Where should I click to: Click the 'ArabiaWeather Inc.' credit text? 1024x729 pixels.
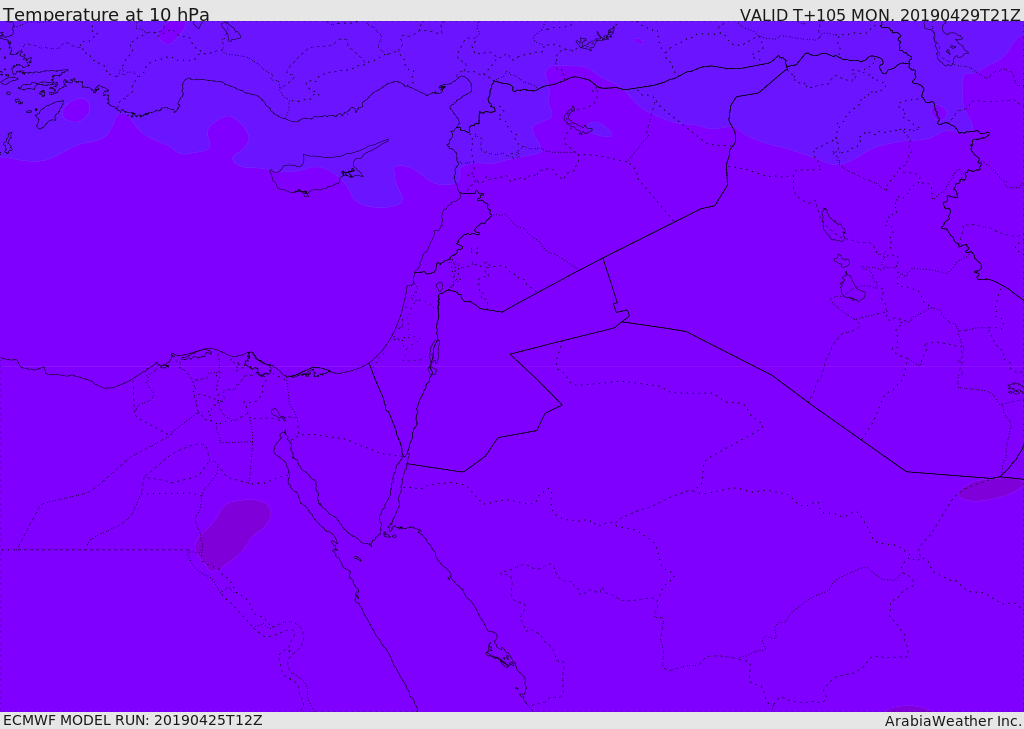tap(953, 721)
